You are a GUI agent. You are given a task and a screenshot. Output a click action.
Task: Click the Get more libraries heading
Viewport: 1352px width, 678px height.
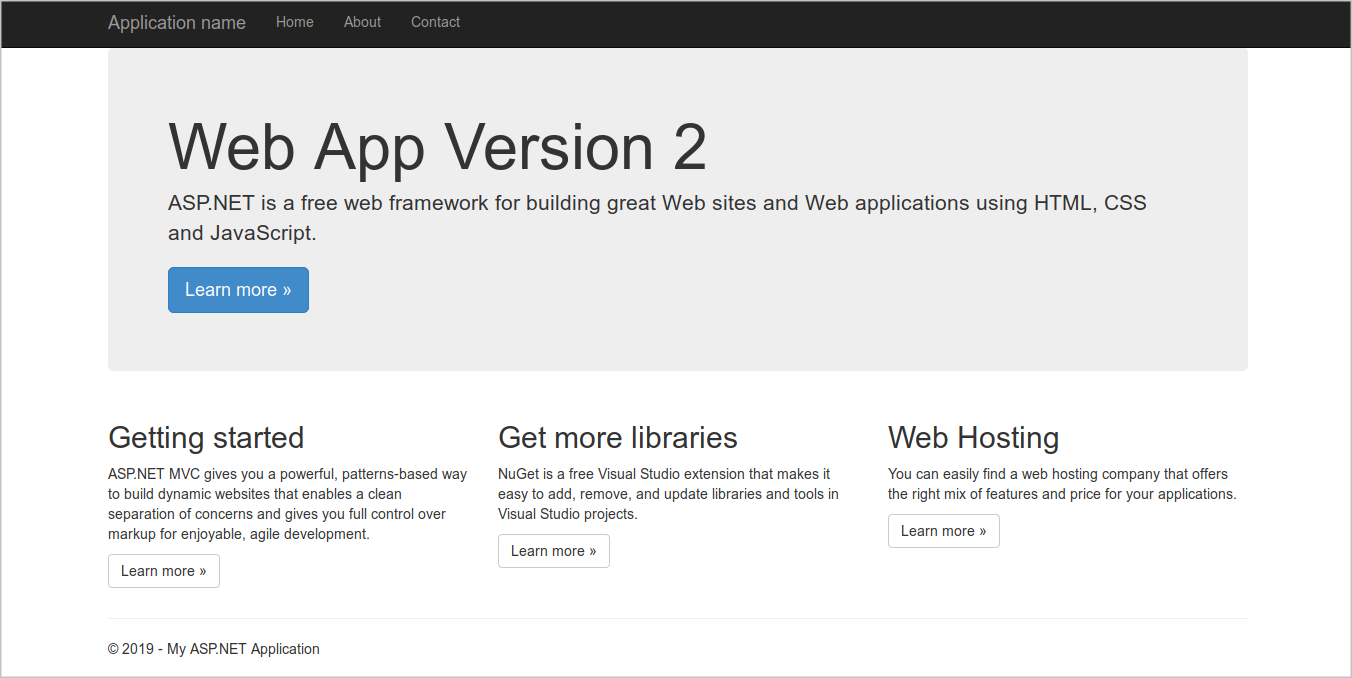pos(618,438)
